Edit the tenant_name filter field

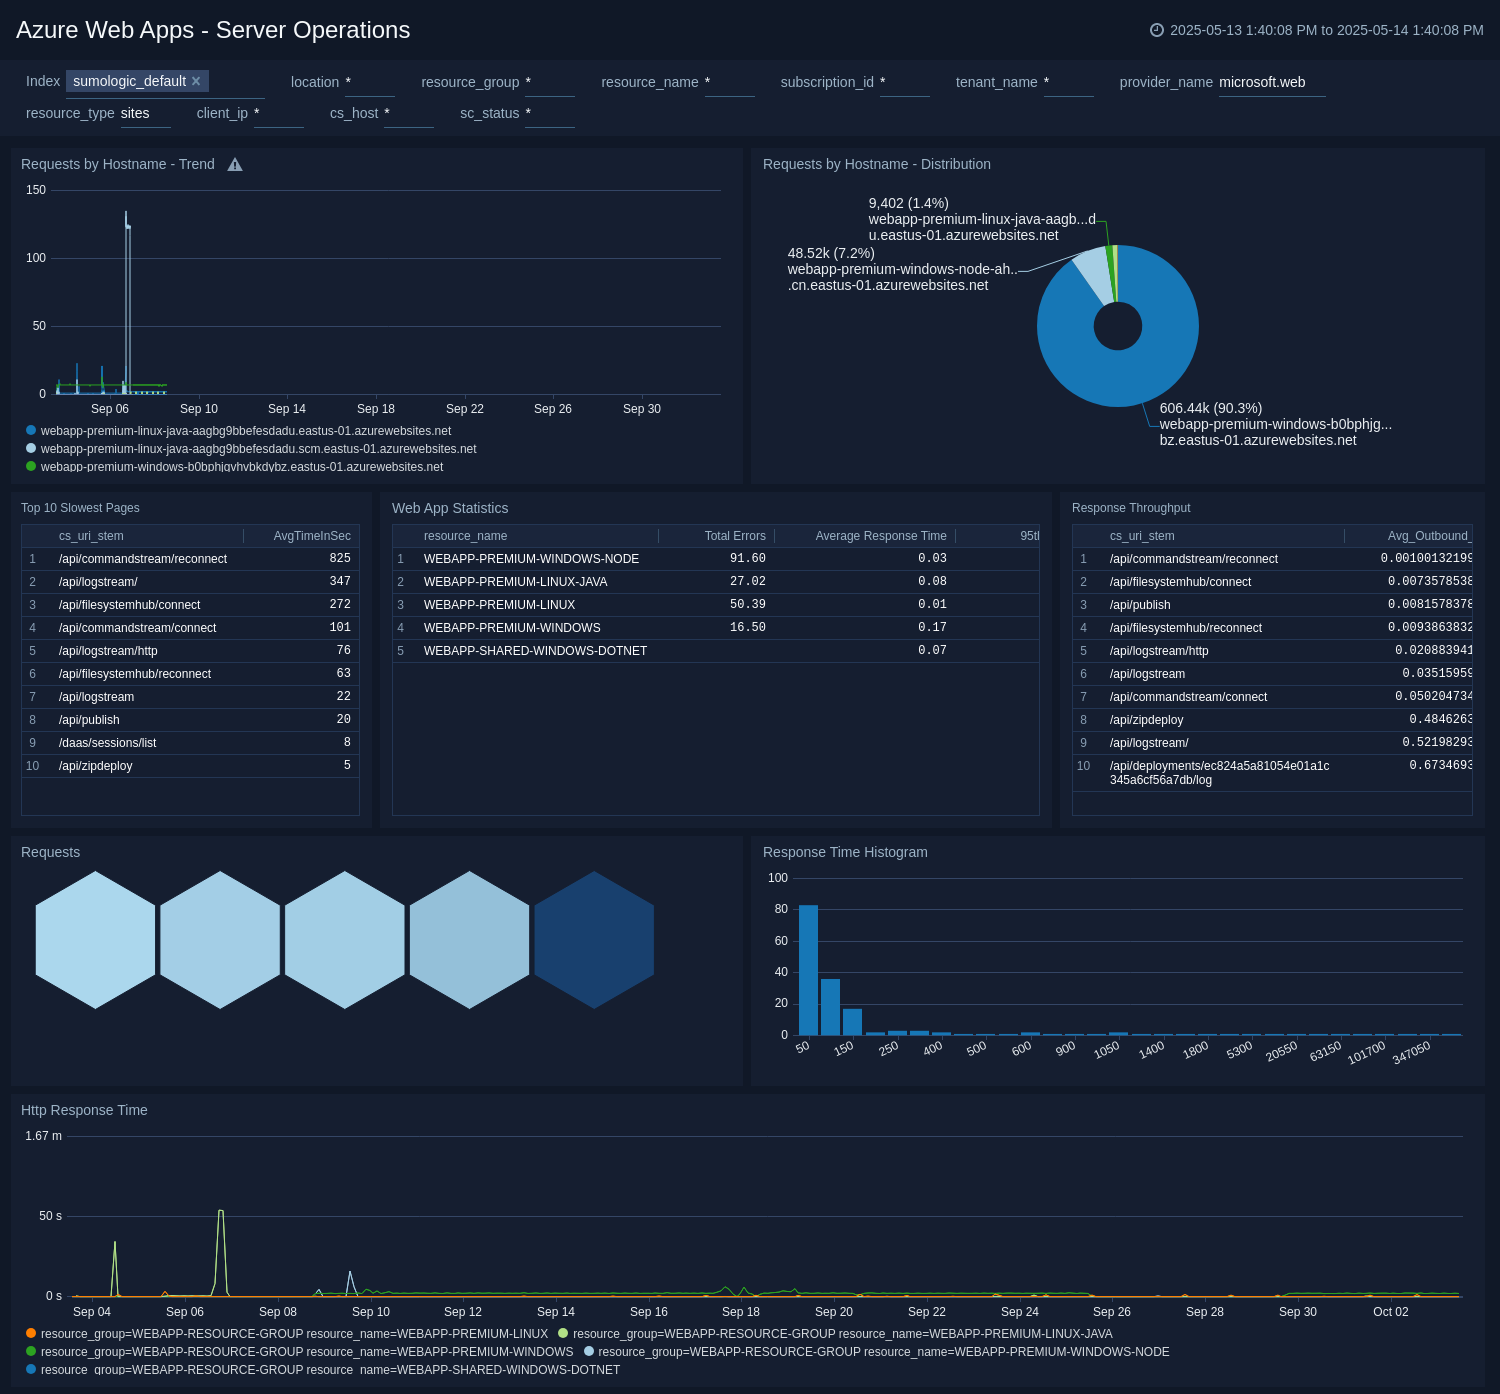[x=1068, y=83]
